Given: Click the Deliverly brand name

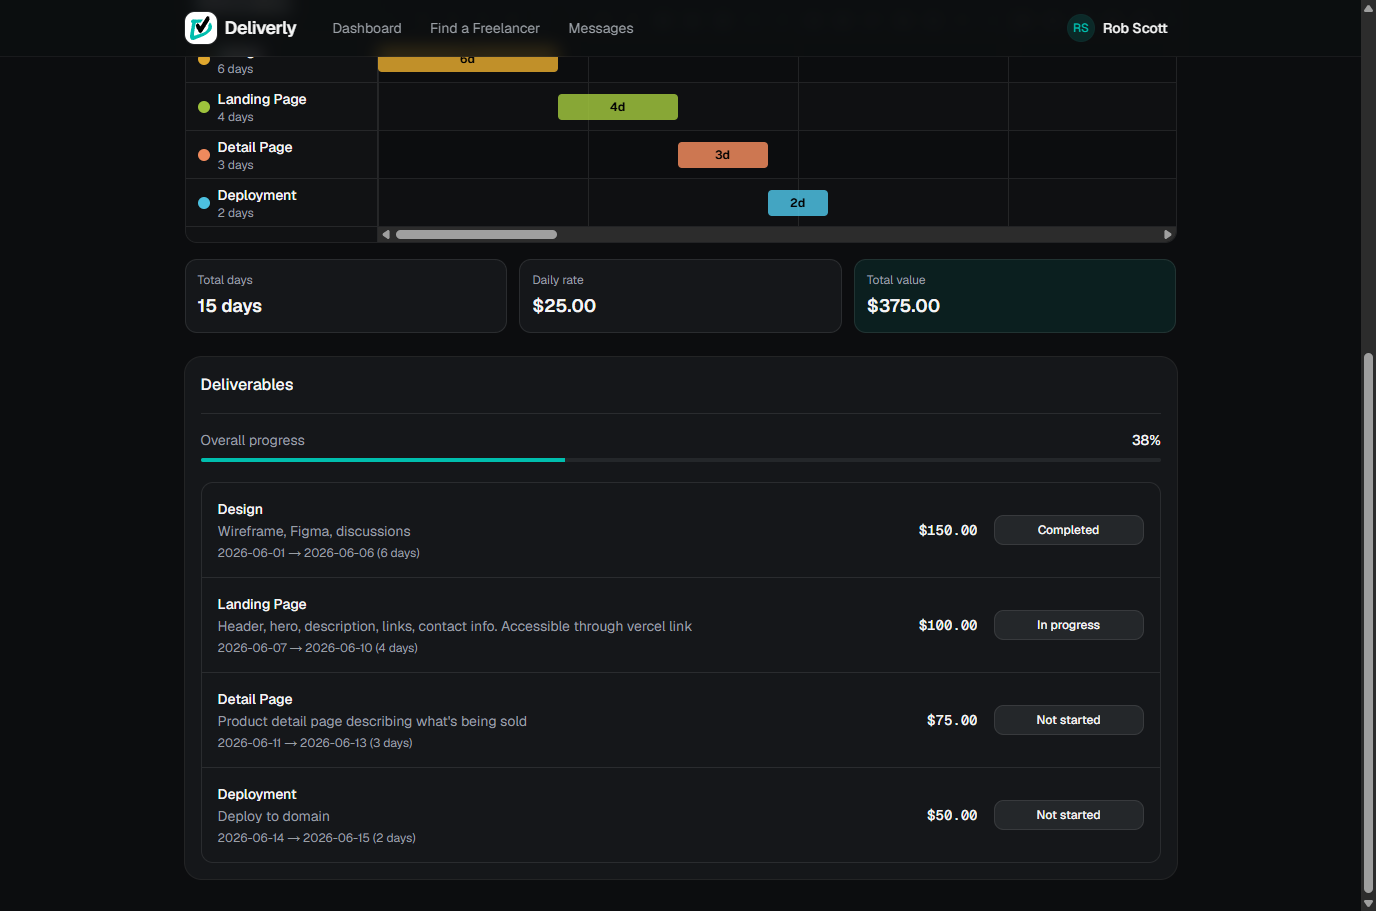Looking at the screenshot, I should 260,28.
